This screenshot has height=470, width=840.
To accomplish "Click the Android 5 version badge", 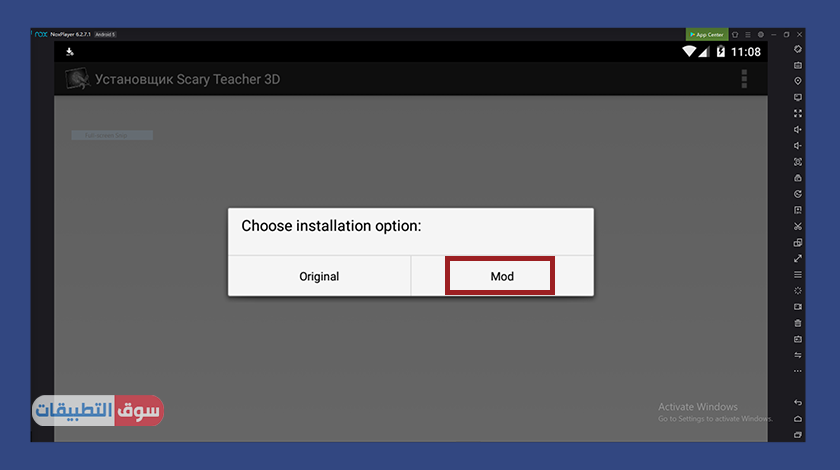I will coord(105,34).
